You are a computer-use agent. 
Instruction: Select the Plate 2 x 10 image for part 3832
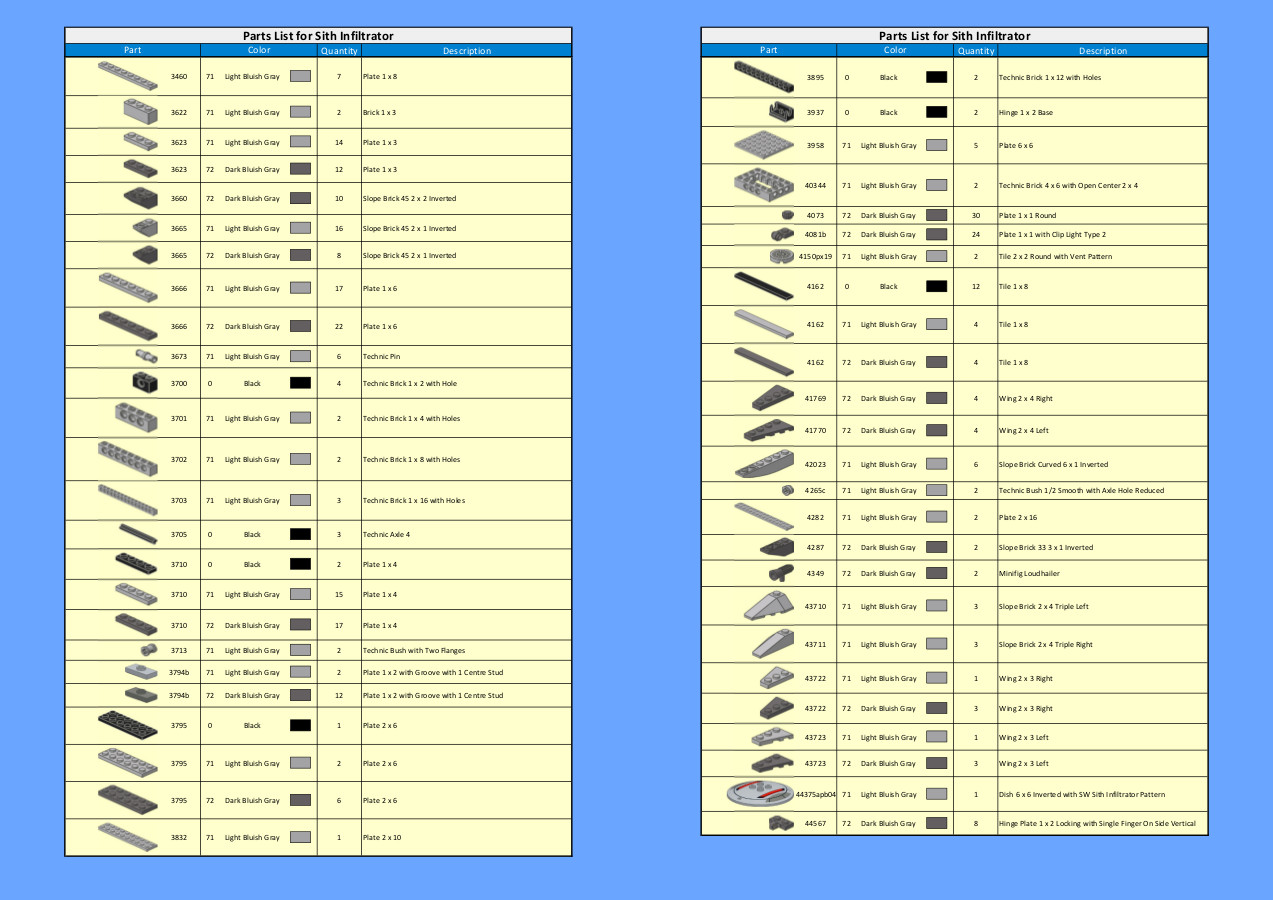[128, 836]
